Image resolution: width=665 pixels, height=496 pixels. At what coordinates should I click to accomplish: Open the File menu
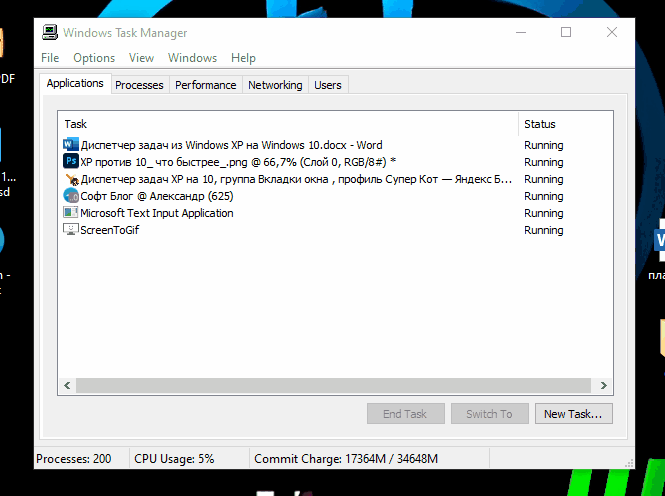point(50,58)
